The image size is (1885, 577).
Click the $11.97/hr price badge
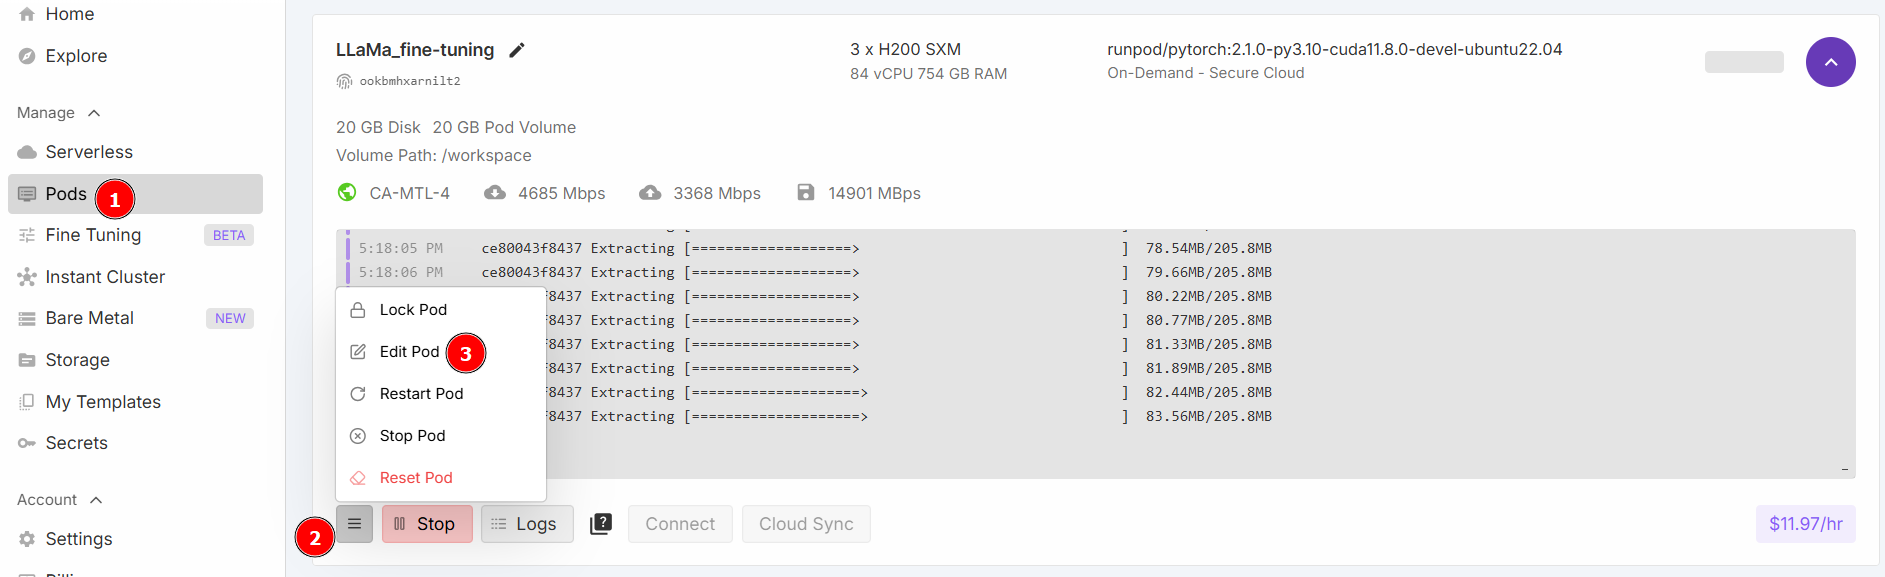tap(1805, 524)
